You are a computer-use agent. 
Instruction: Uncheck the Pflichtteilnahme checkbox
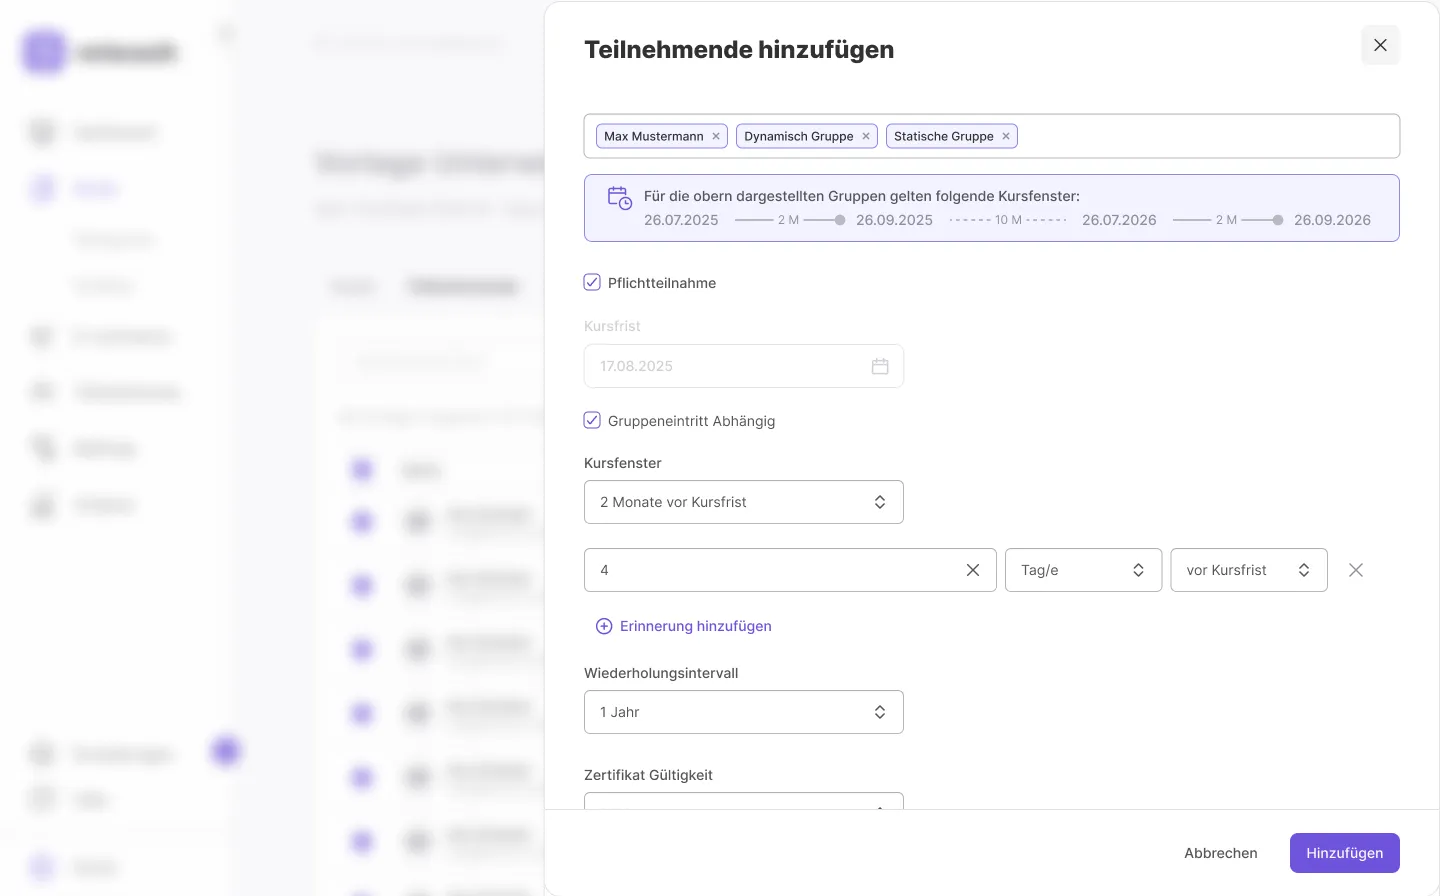pyautogui.click(x=592, y=282)
